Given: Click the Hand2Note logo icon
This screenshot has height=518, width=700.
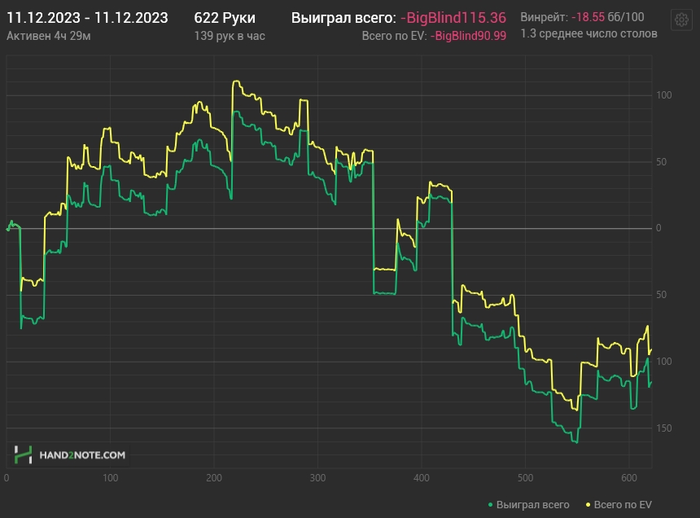Looking at the screenshot, I should [23, 455].
